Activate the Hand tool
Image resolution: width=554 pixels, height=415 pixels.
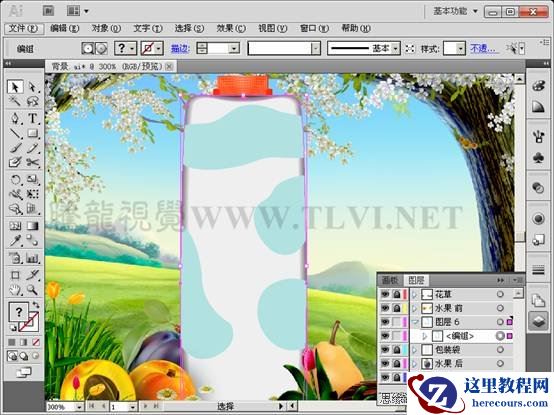[x=15, y=290]
